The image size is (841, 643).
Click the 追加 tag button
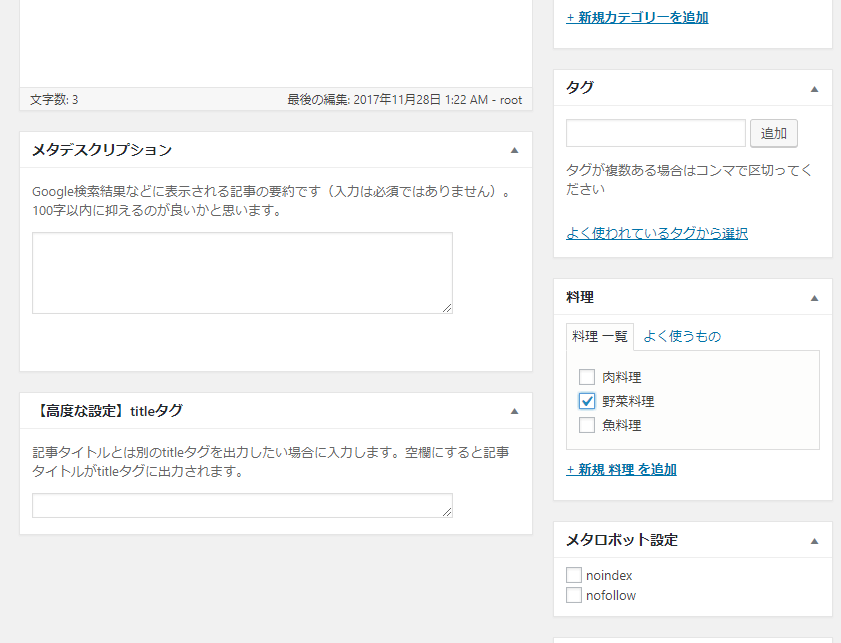click(x=773, y=134)
